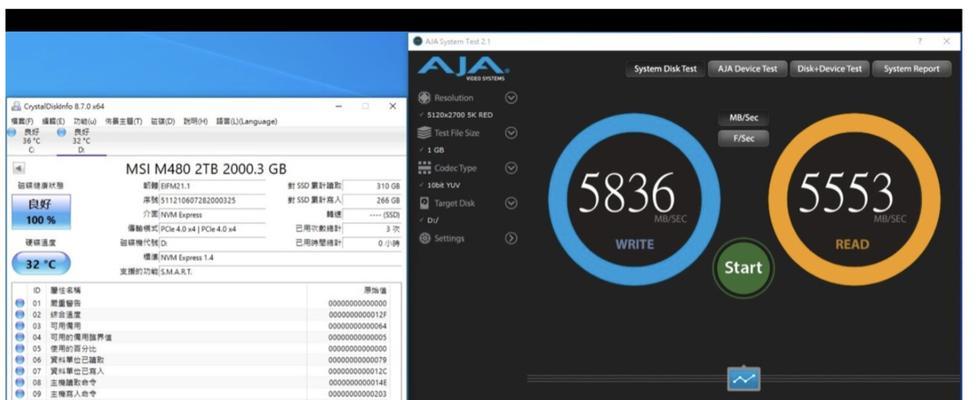Click status orb for drive D: 32 °C

[61, 132]
